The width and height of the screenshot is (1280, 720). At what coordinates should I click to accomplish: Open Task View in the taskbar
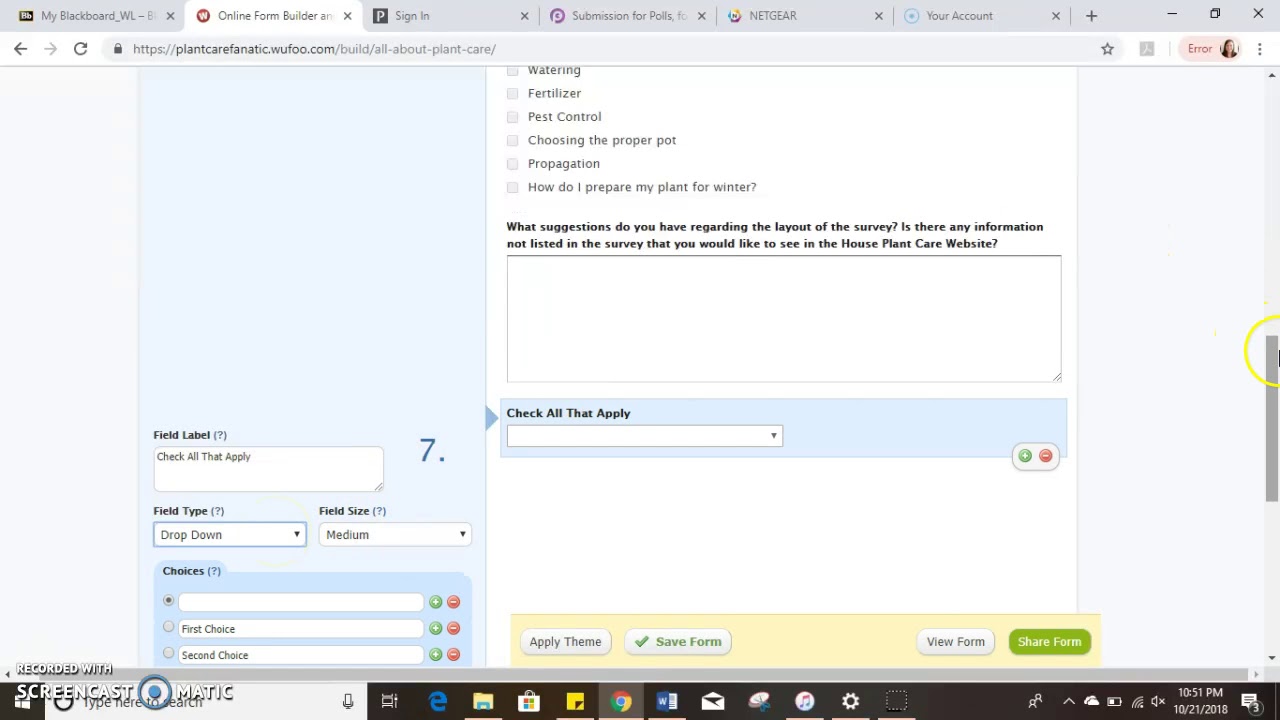(x=390, y=702)
